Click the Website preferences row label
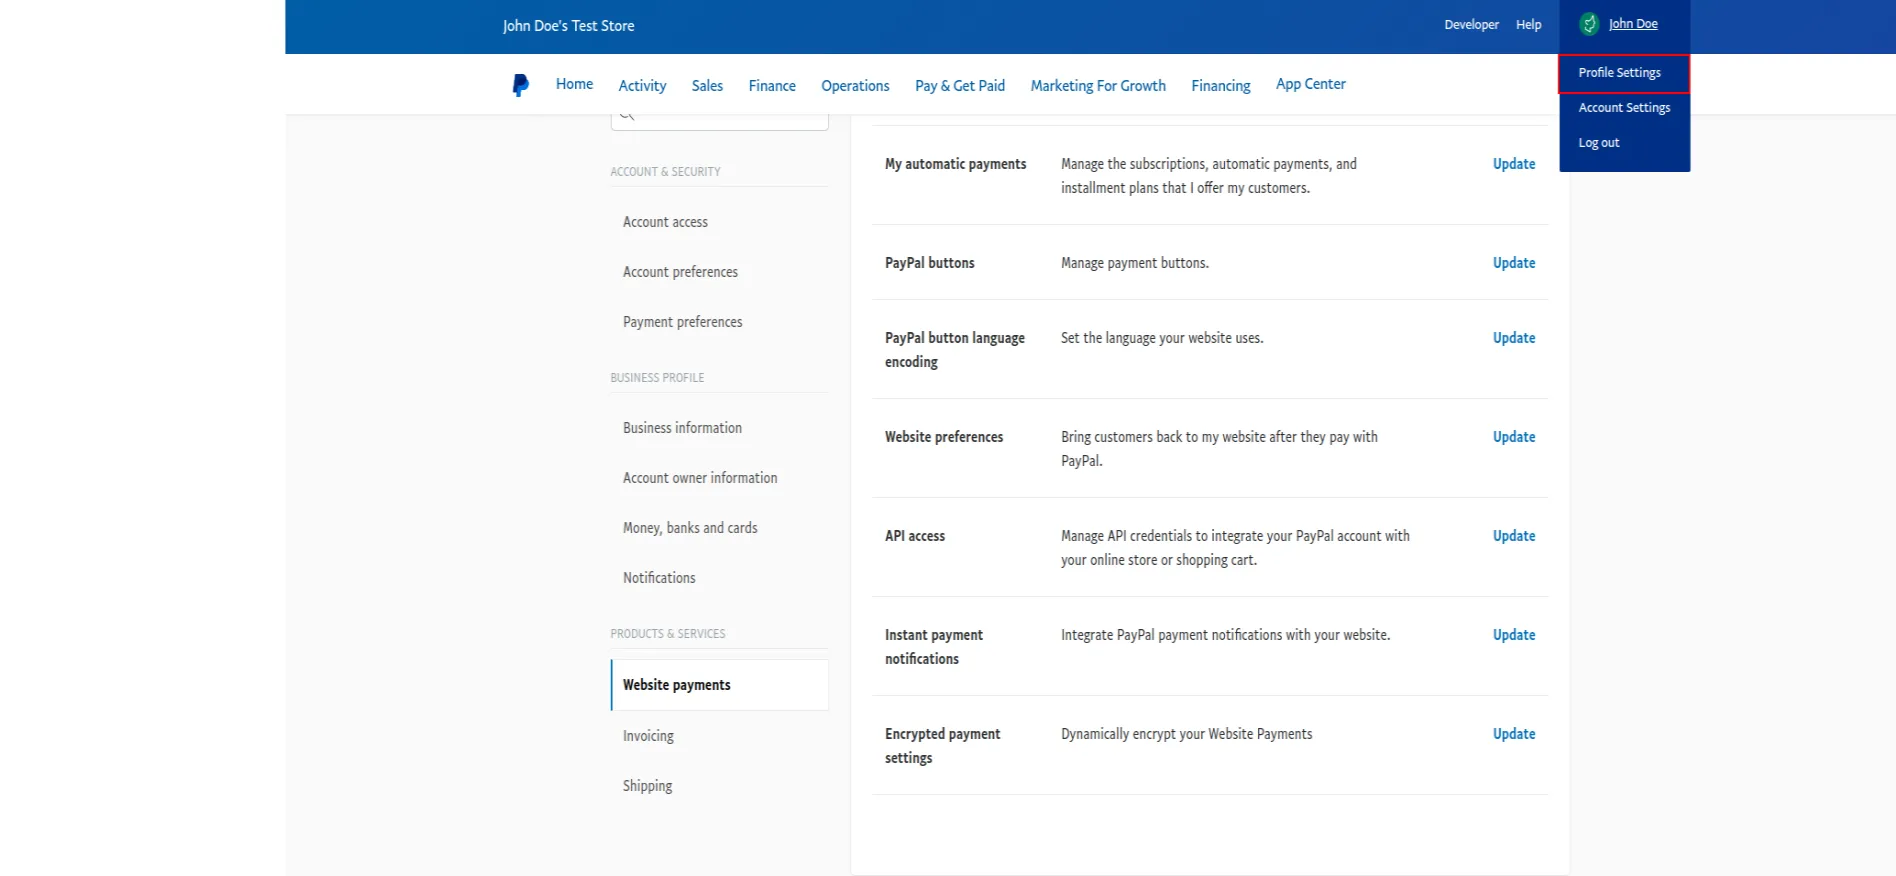This screenshot has width=1896, height=876. click(x=944, y=437)
